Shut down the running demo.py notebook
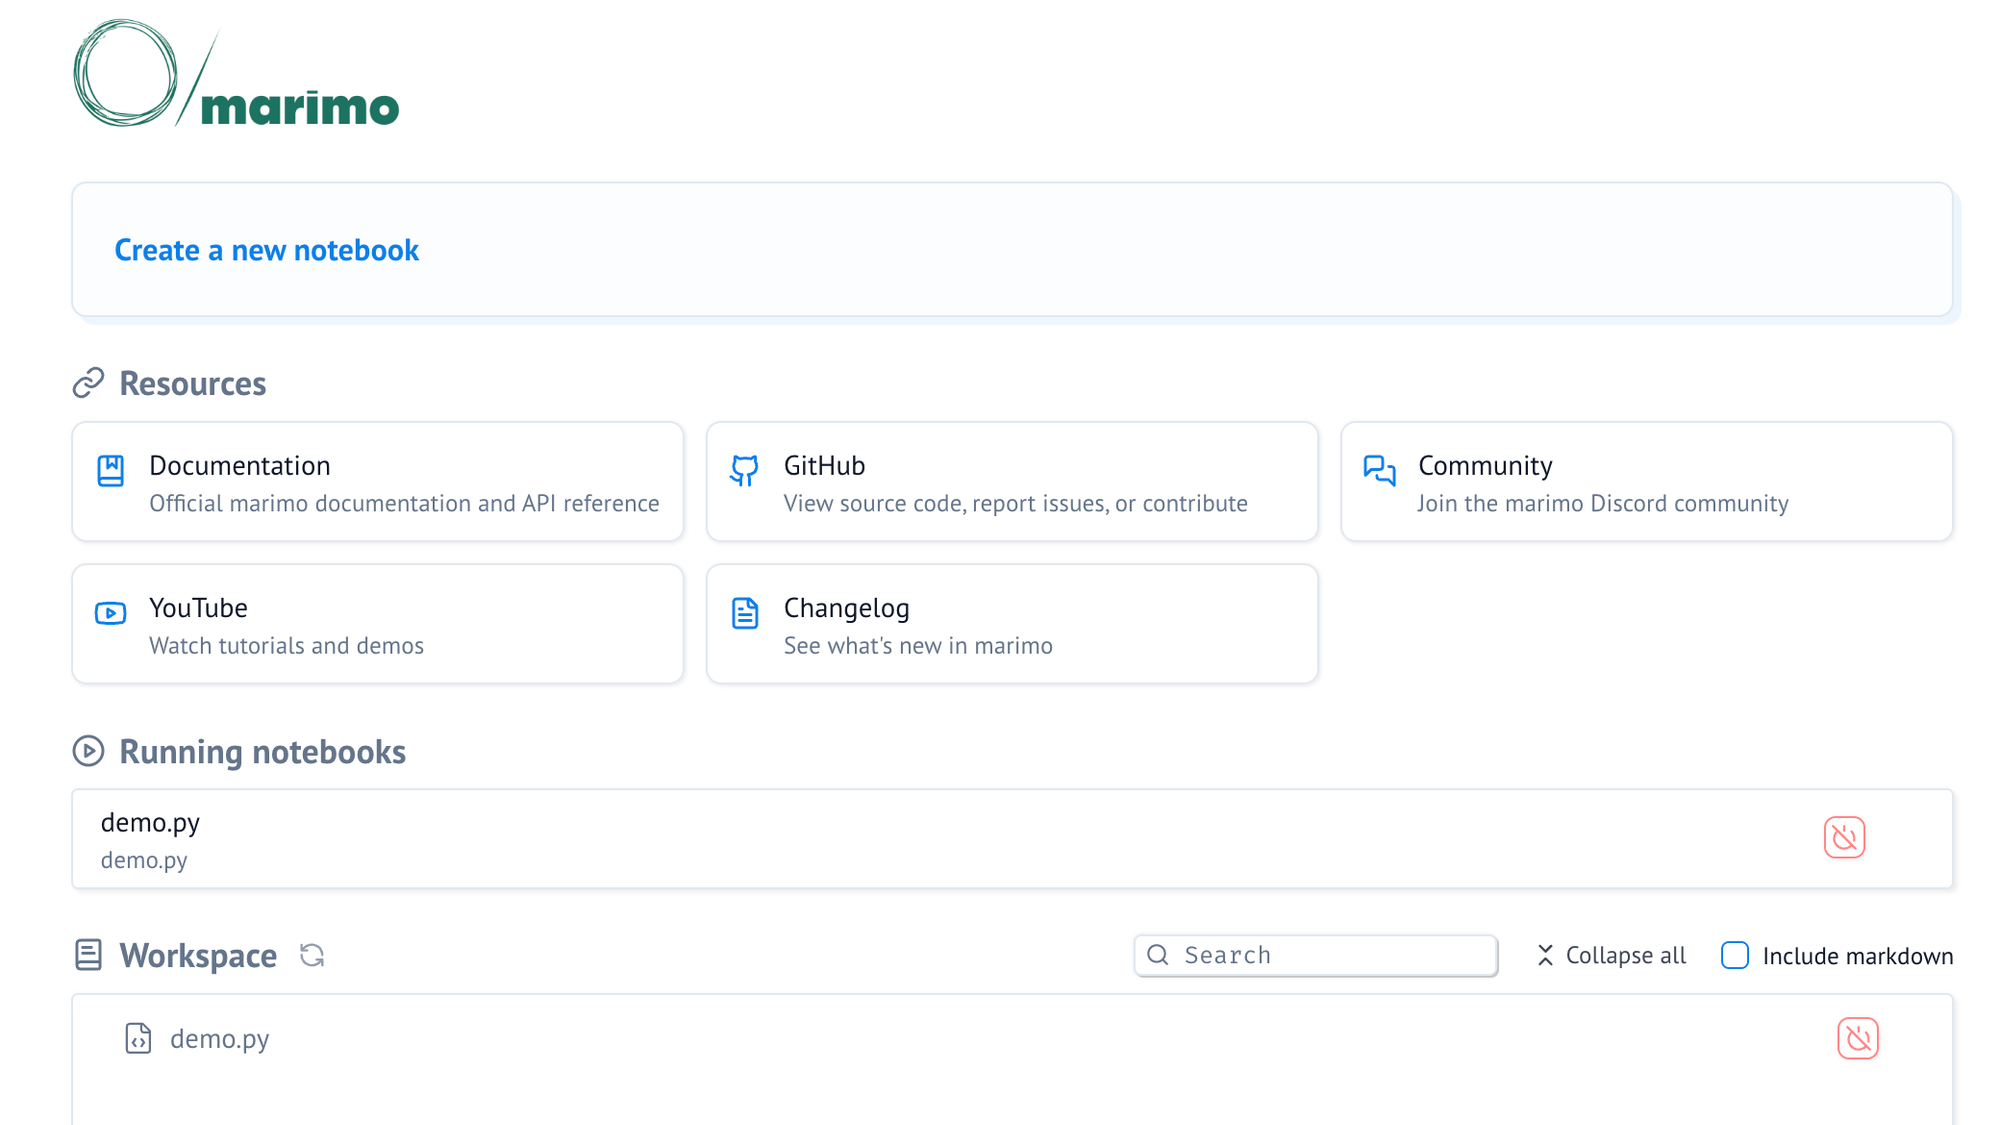Viewport: 2000px width, 1125px height. coord(1843,837)
